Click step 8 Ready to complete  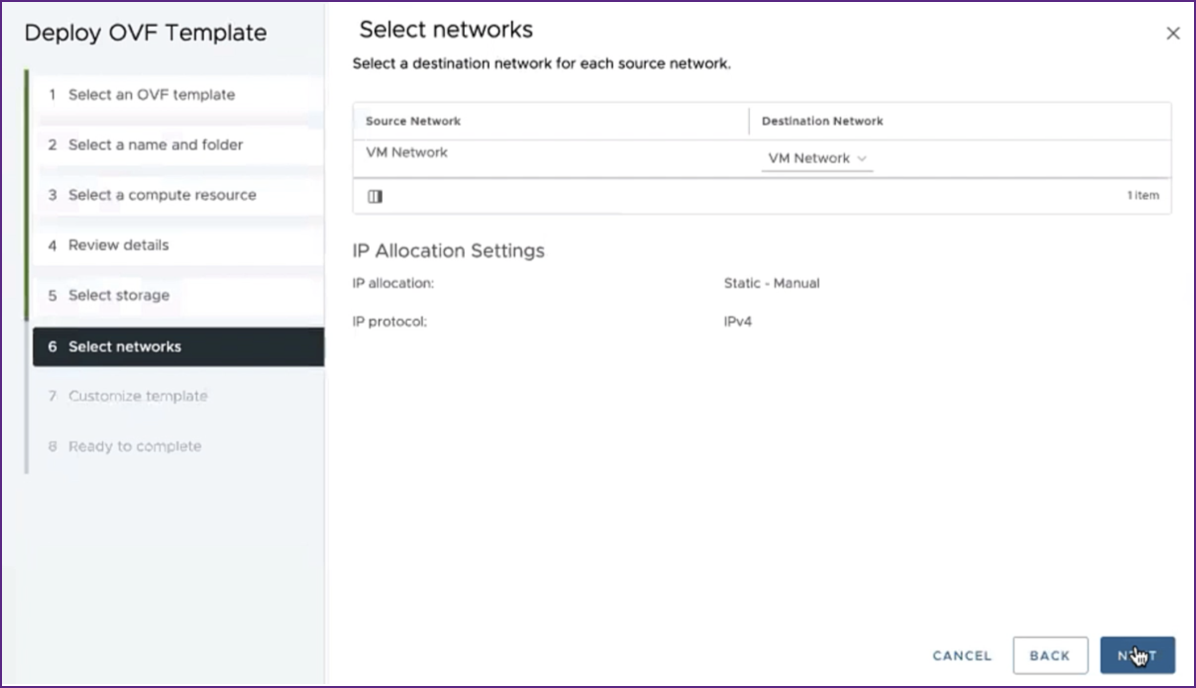[134, 446]
